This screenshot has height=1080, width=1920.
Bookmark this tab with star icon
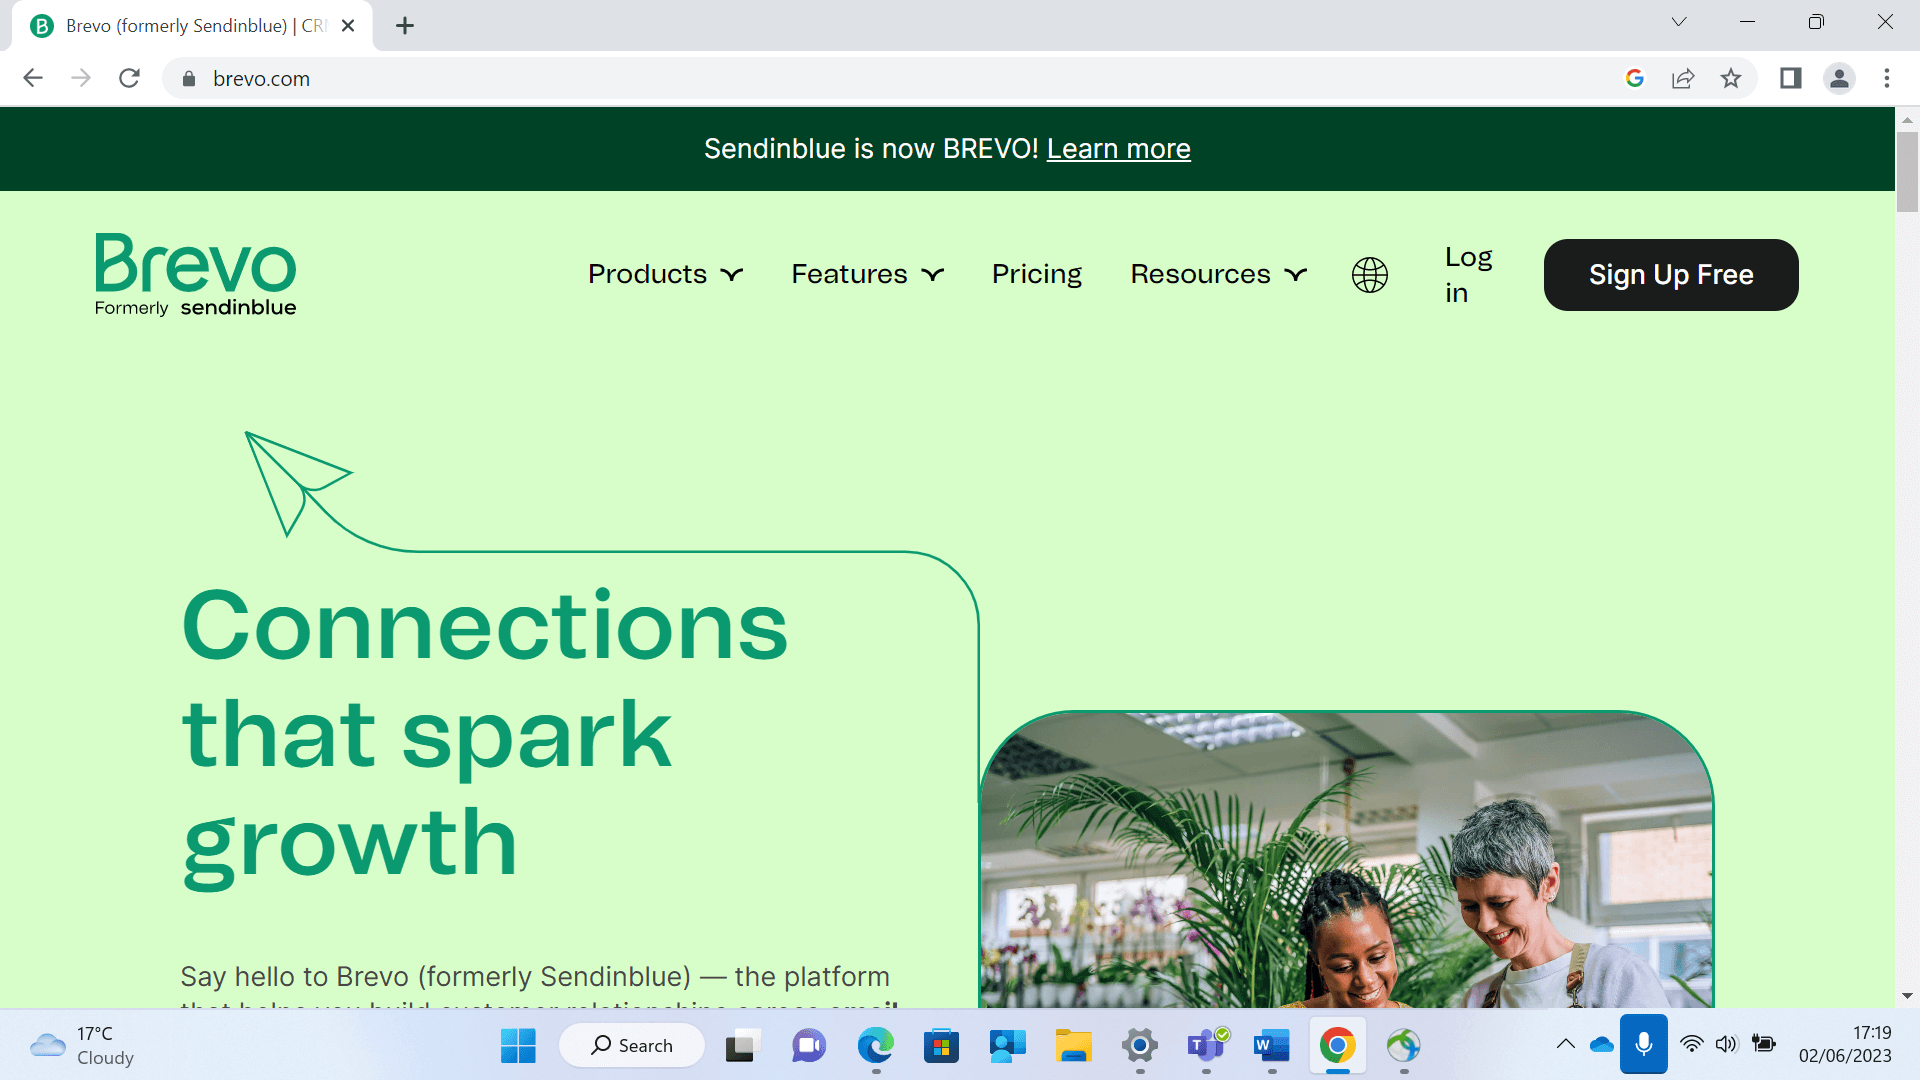[1731, 78]
